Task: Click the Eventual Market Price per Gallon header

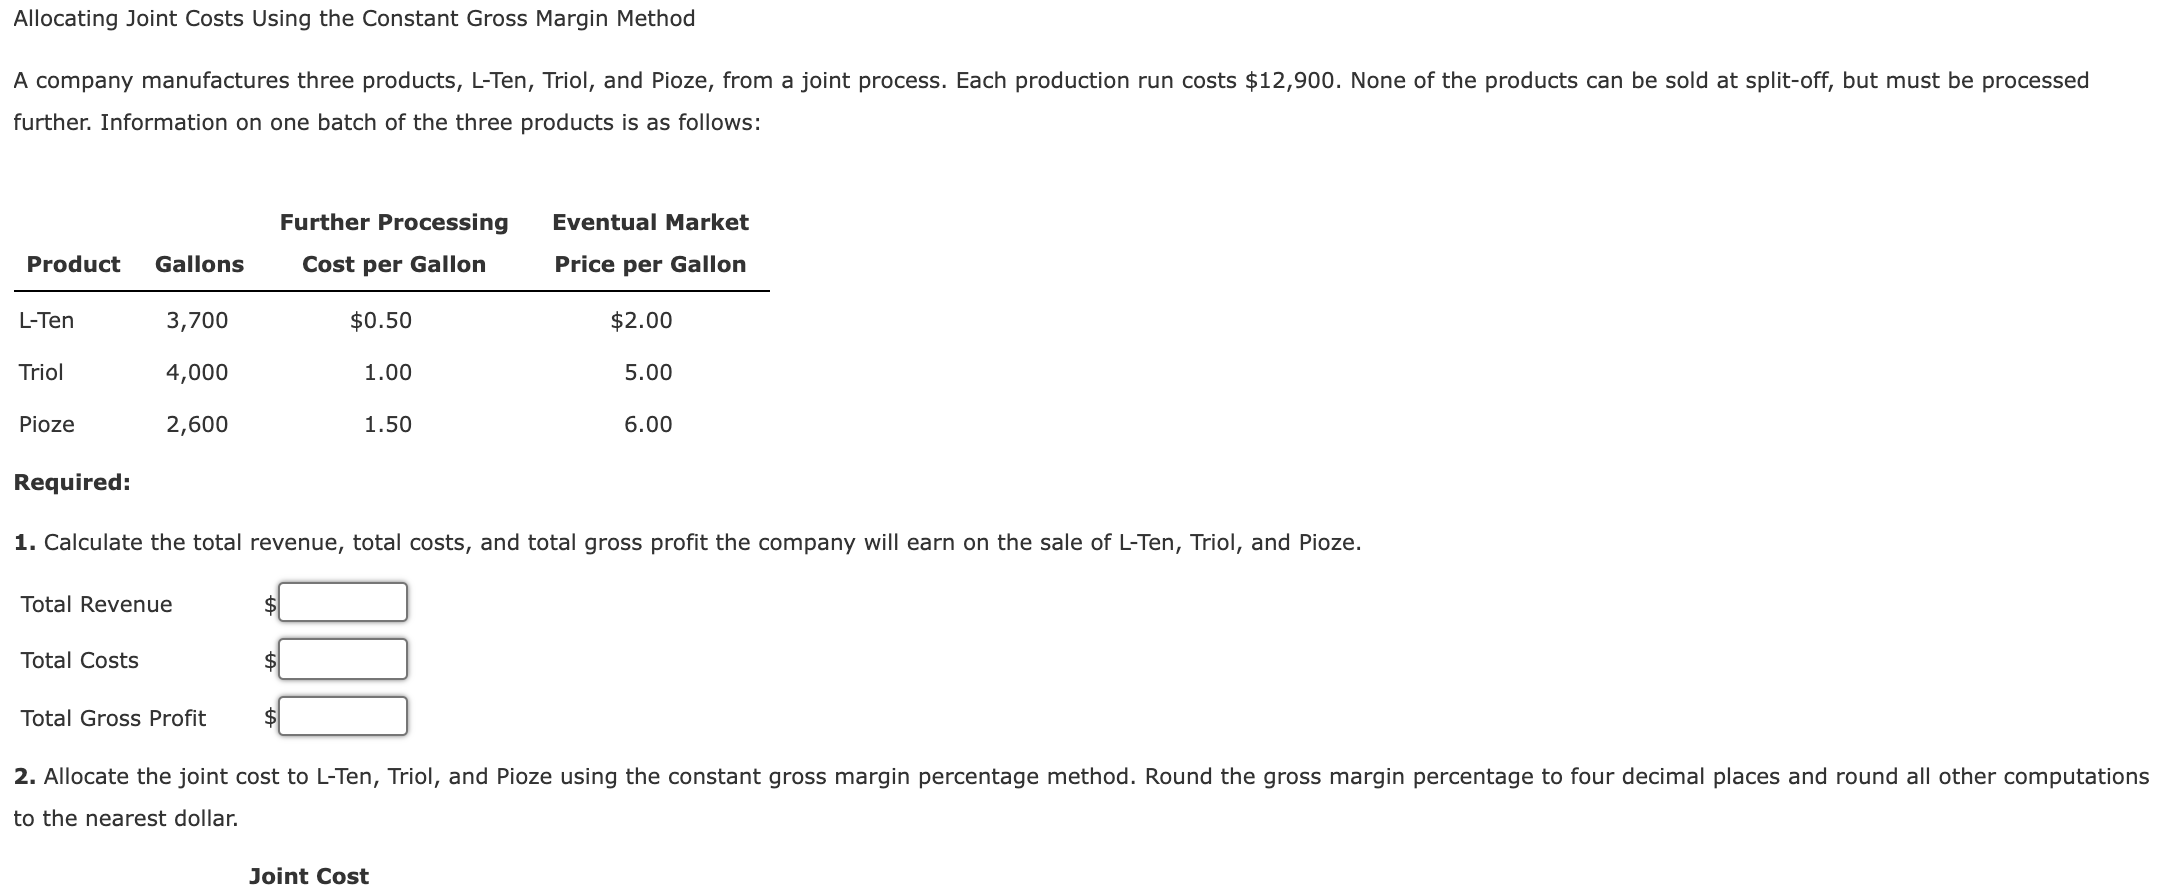Action: coord(649,243)
